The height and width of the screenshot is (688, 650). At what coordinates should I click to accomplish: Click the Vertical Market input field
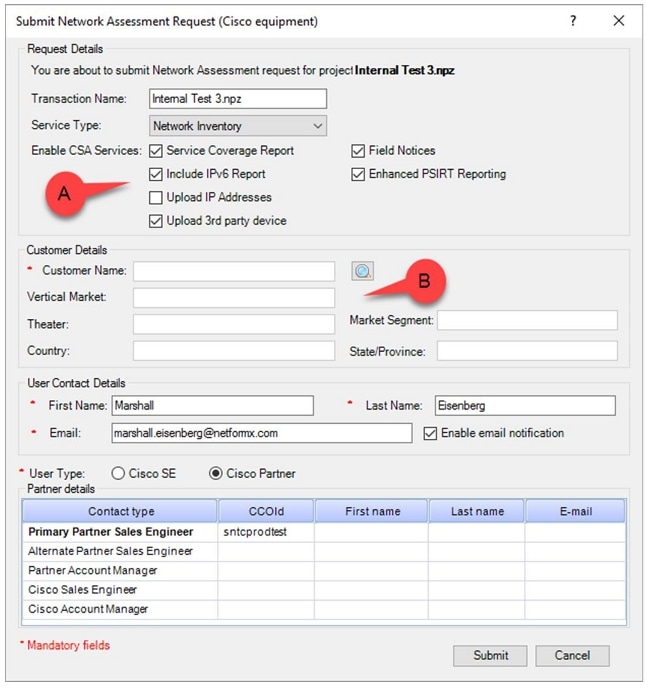click(234, 298)
